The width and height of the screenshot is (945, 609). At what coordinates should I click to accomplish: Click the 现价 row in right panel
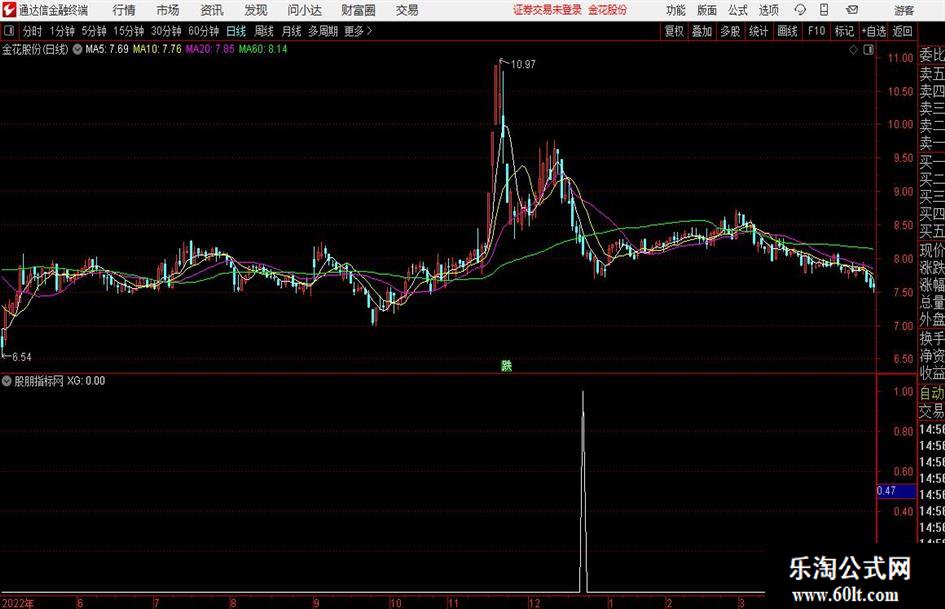tap(931, 250)
